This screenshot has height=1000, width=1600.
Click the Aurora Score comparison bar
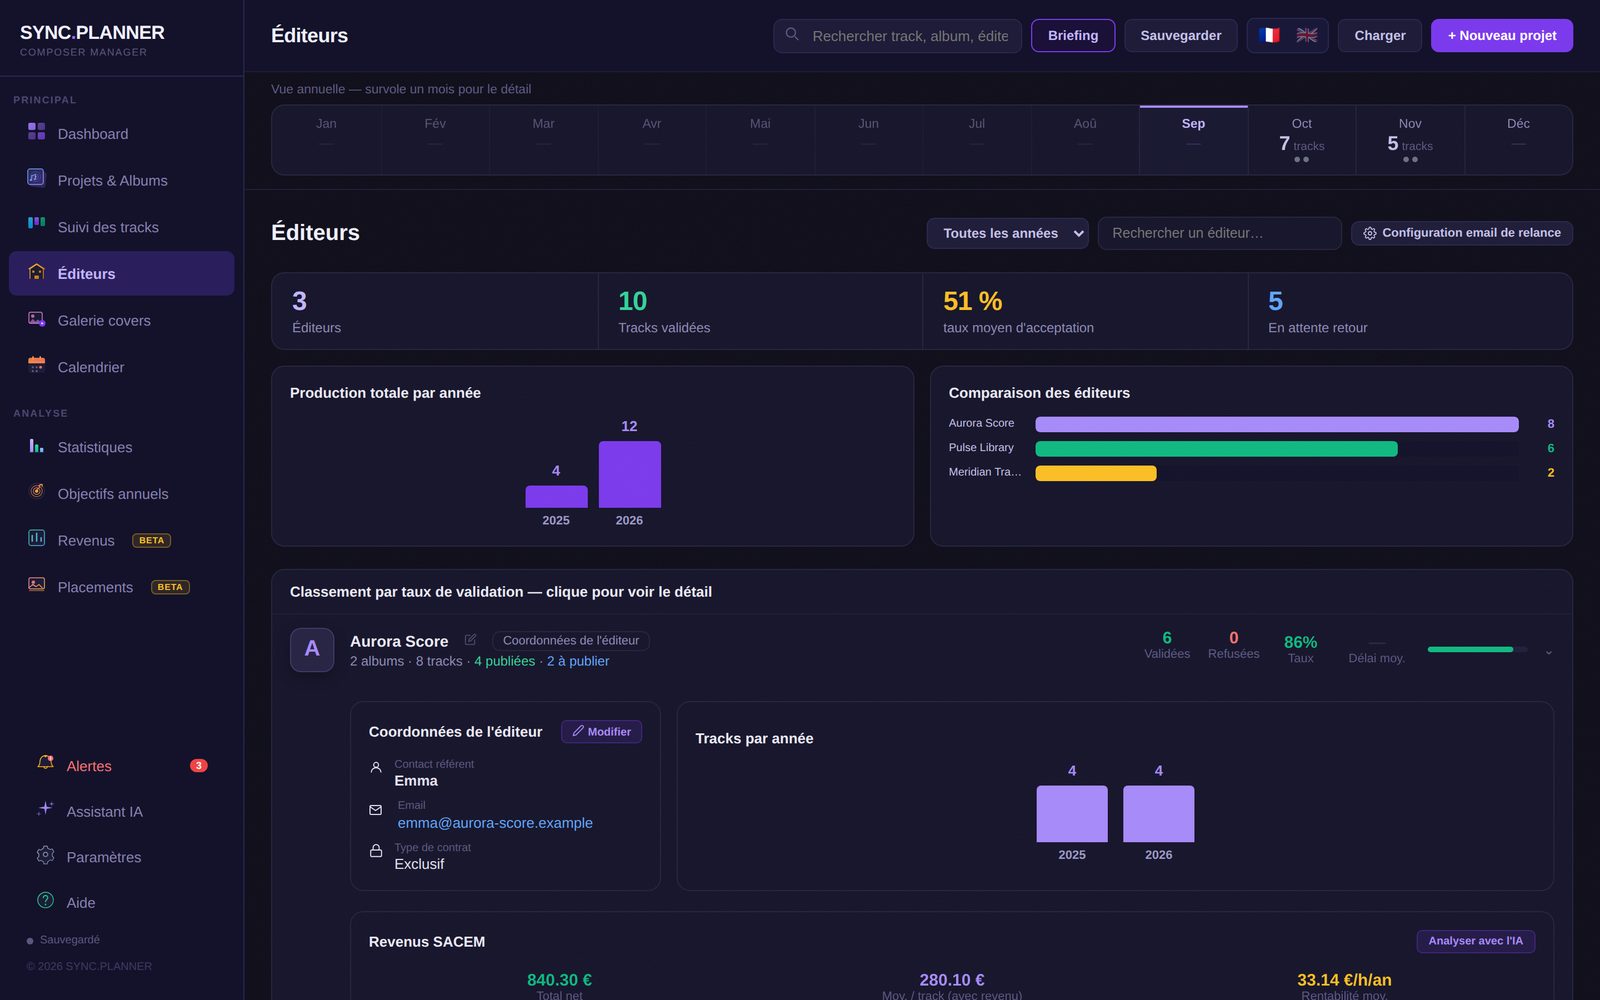point(1276,424)
